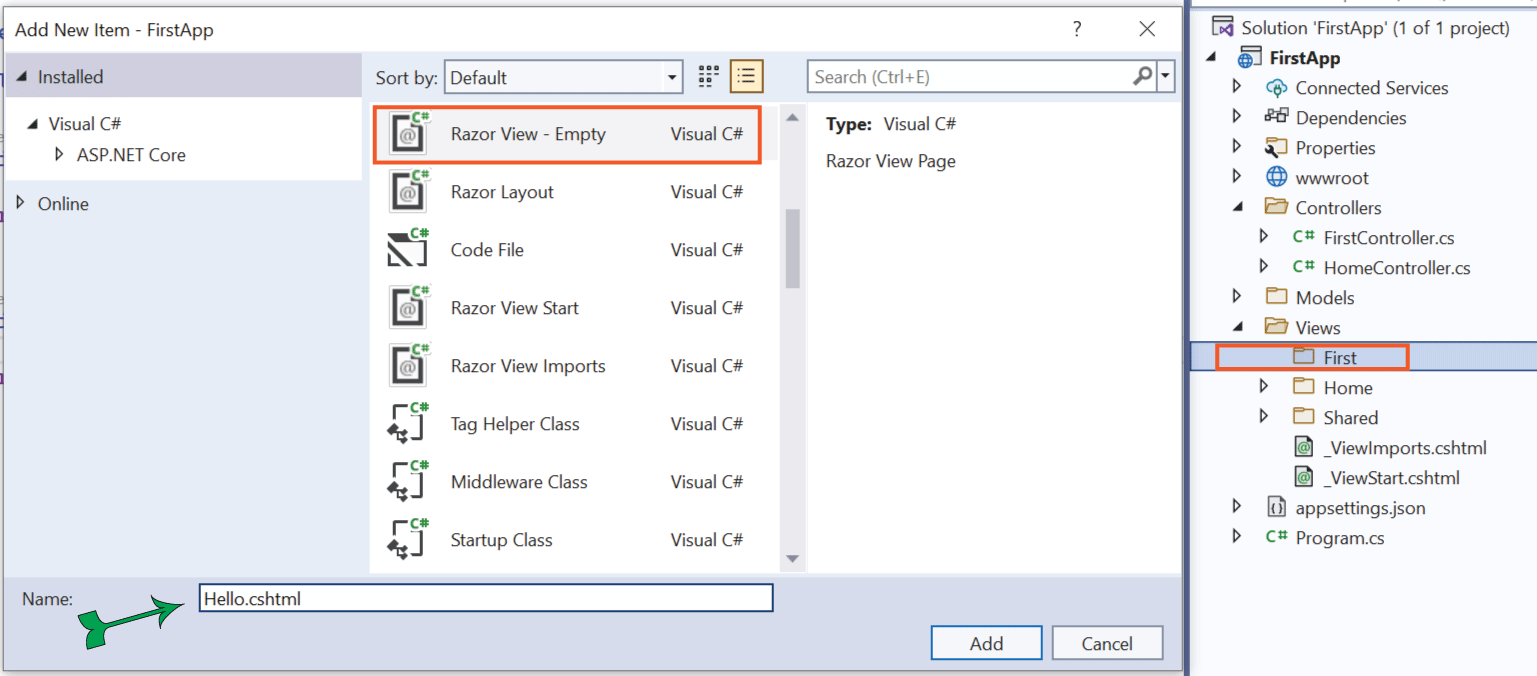
Task: Click the Program.cs C# file icon
Action: tap(1276, 537)
